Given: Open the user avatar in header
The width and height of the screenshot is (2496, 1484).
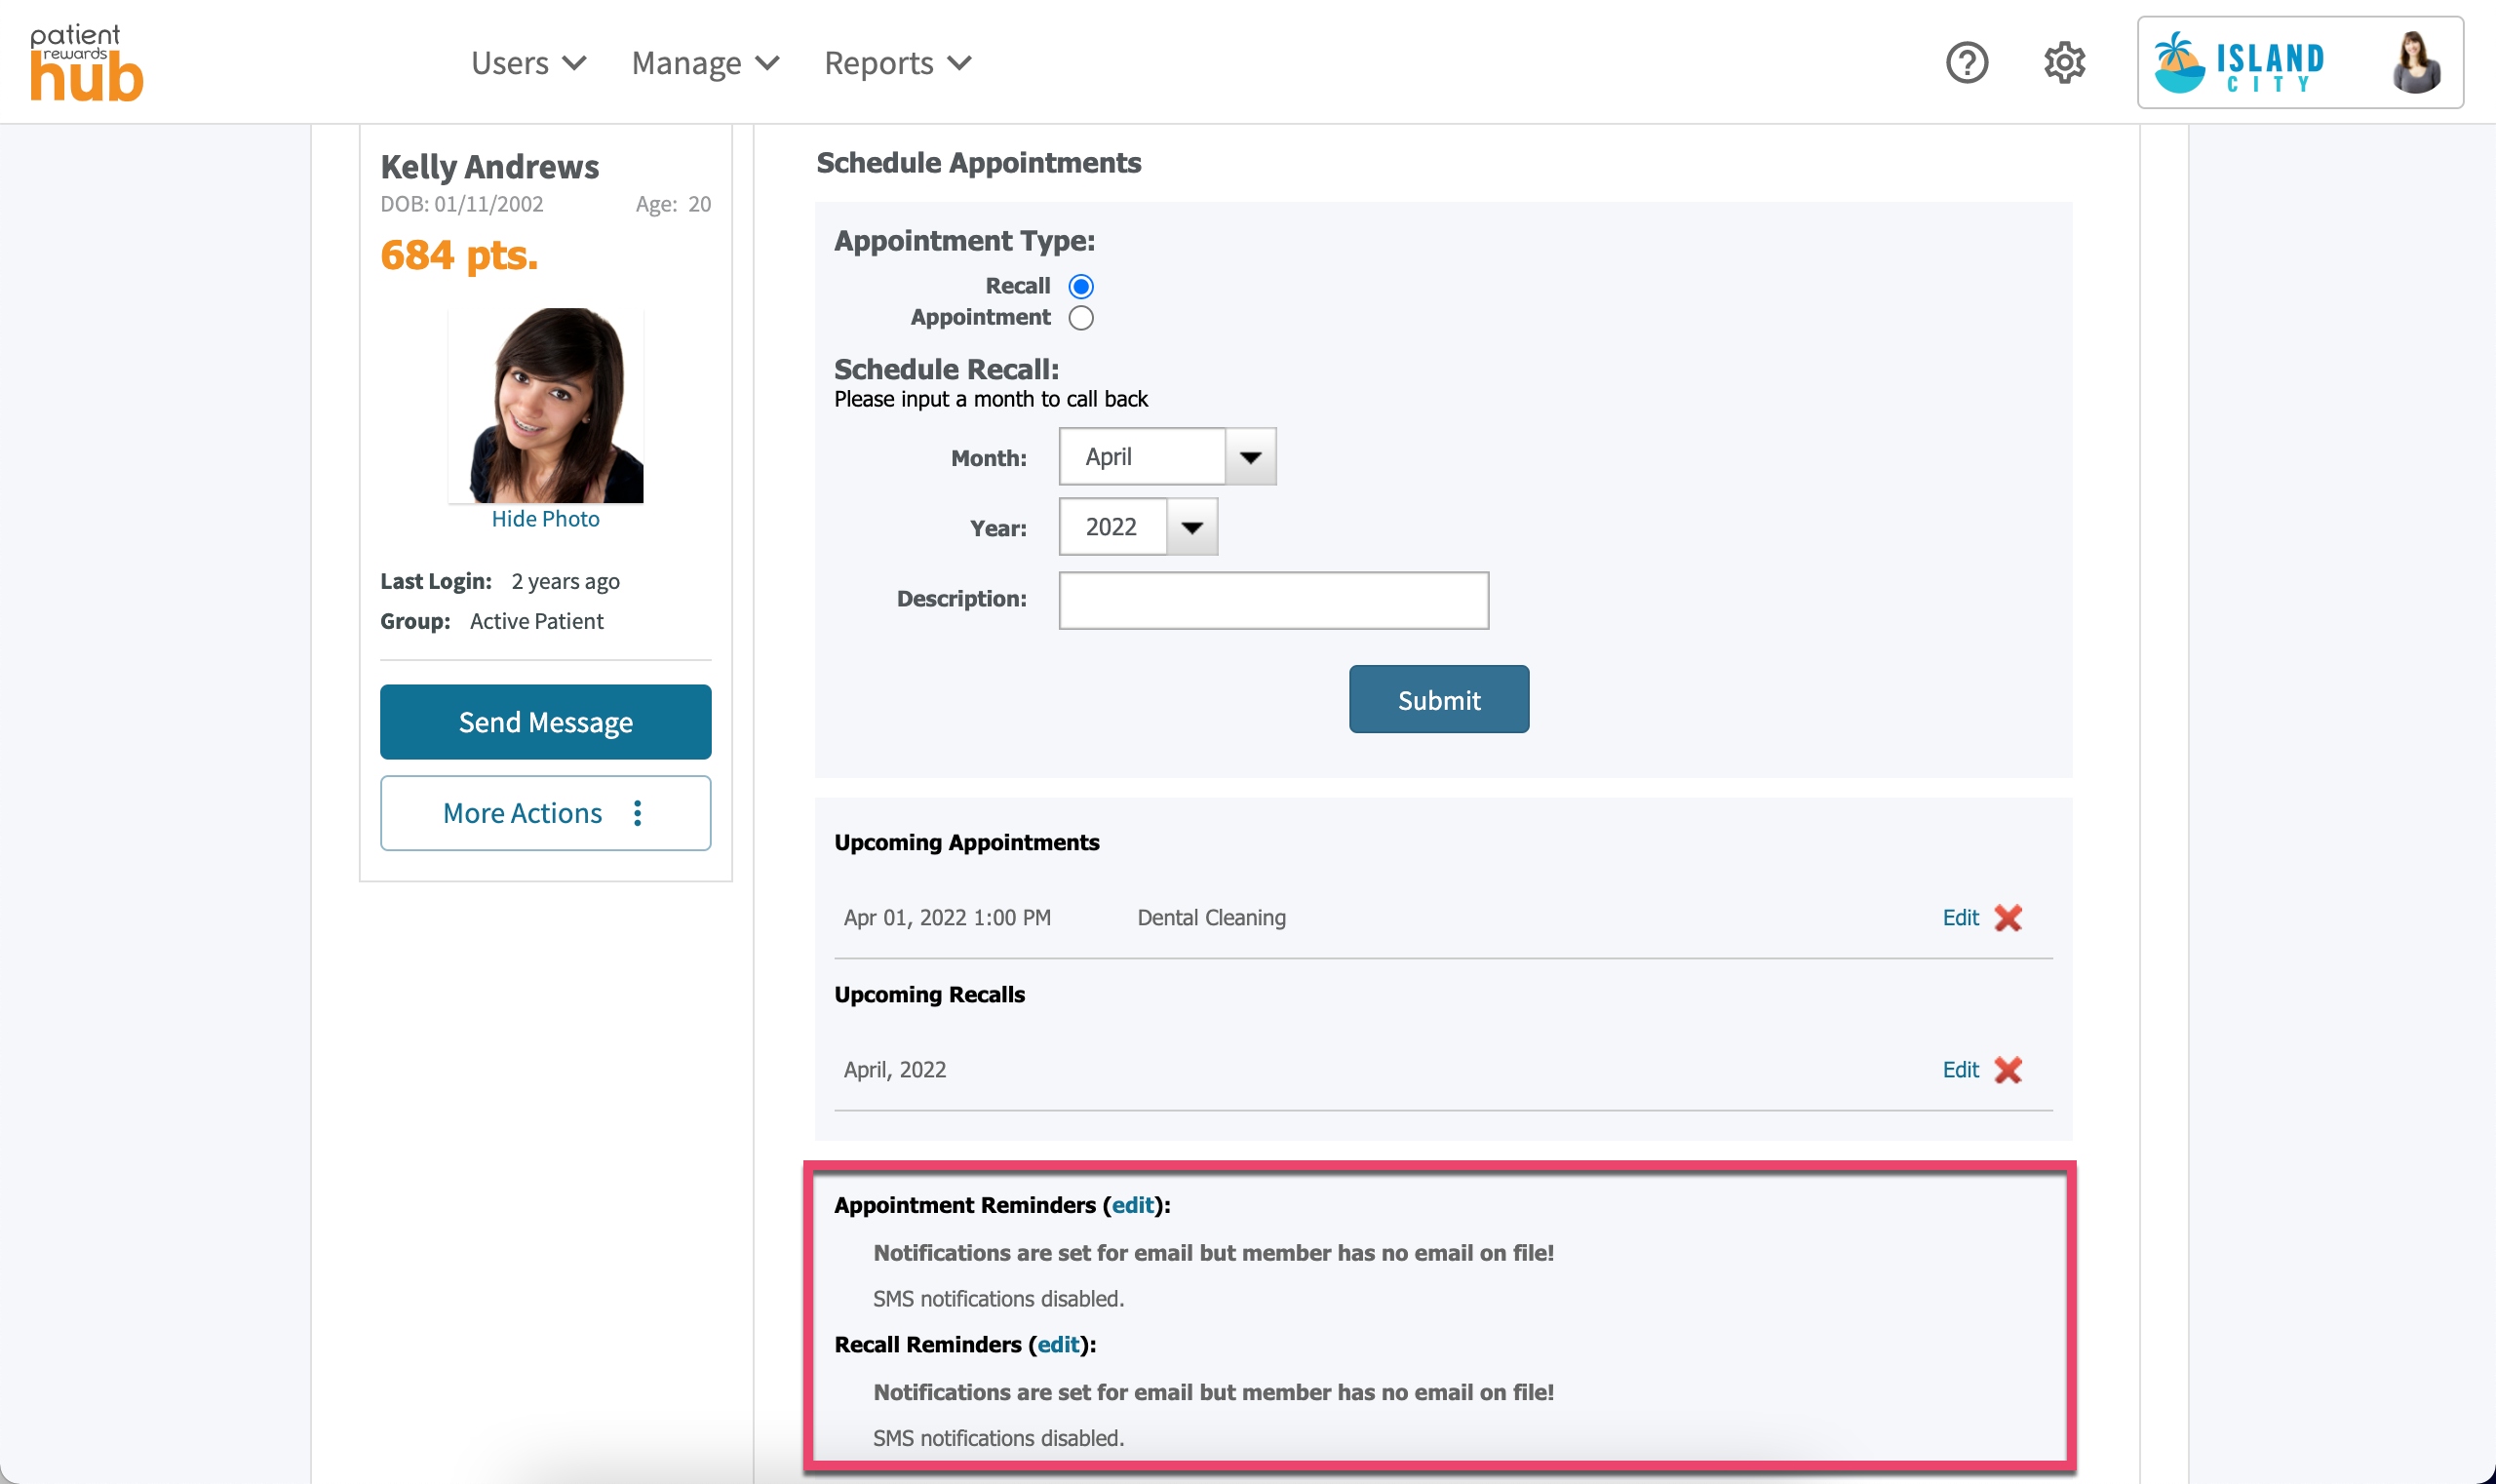Looking at the screenshot, I should (x=2416, y=63).
